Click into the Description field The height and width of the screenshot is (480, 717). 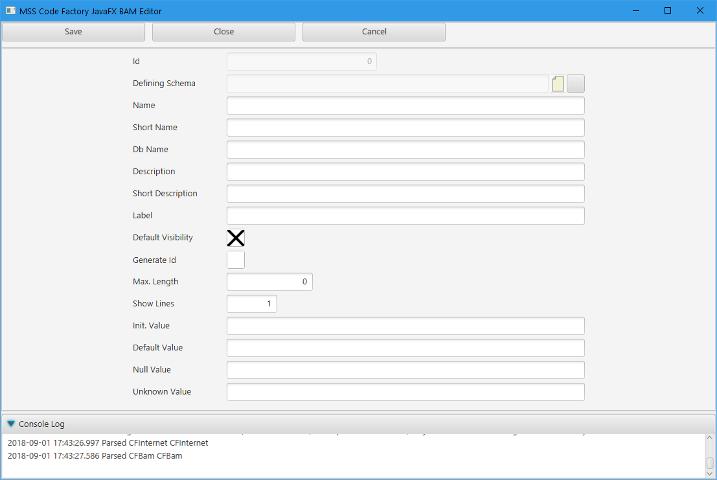(405, 172)
